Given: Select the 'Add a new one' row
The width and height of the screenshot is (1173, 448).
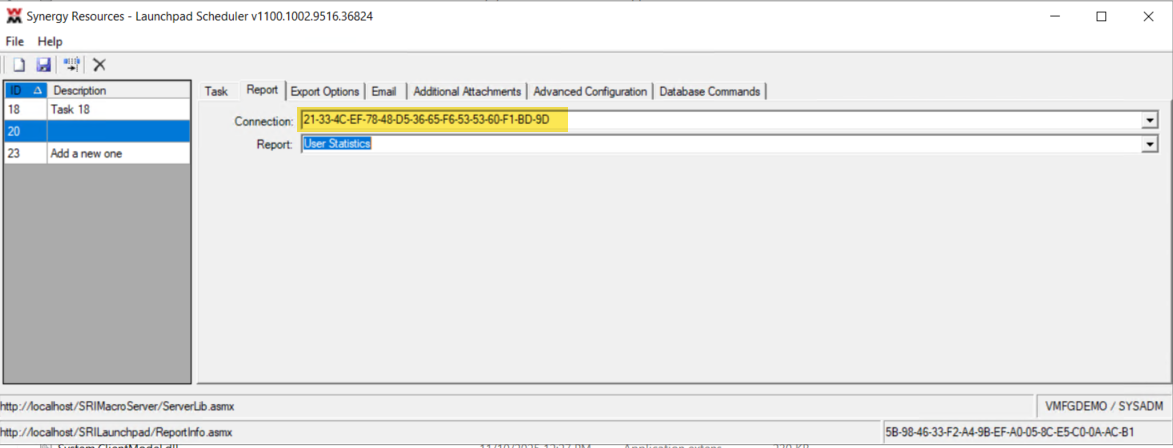Looking at the screenshot, I should 97,153.
